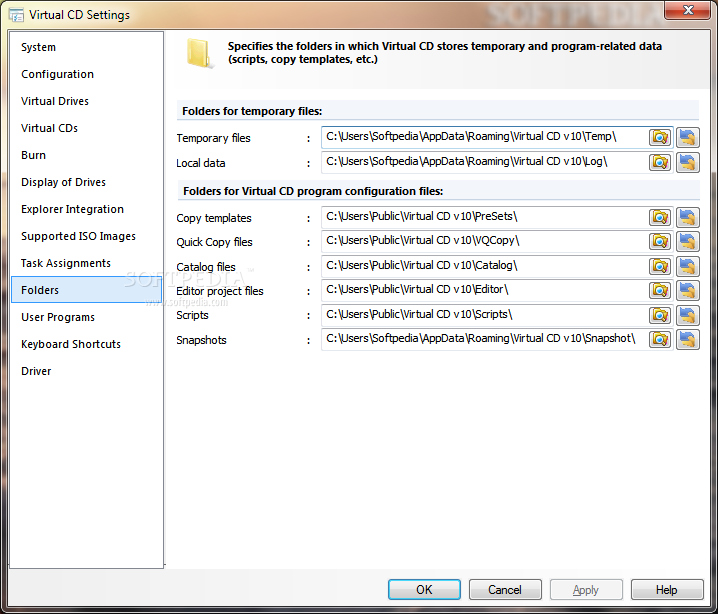Image resolution: width=718 pixels, height=614 pixels.
Task: Browse folder for Copy templates path
Action: [660, 217]
